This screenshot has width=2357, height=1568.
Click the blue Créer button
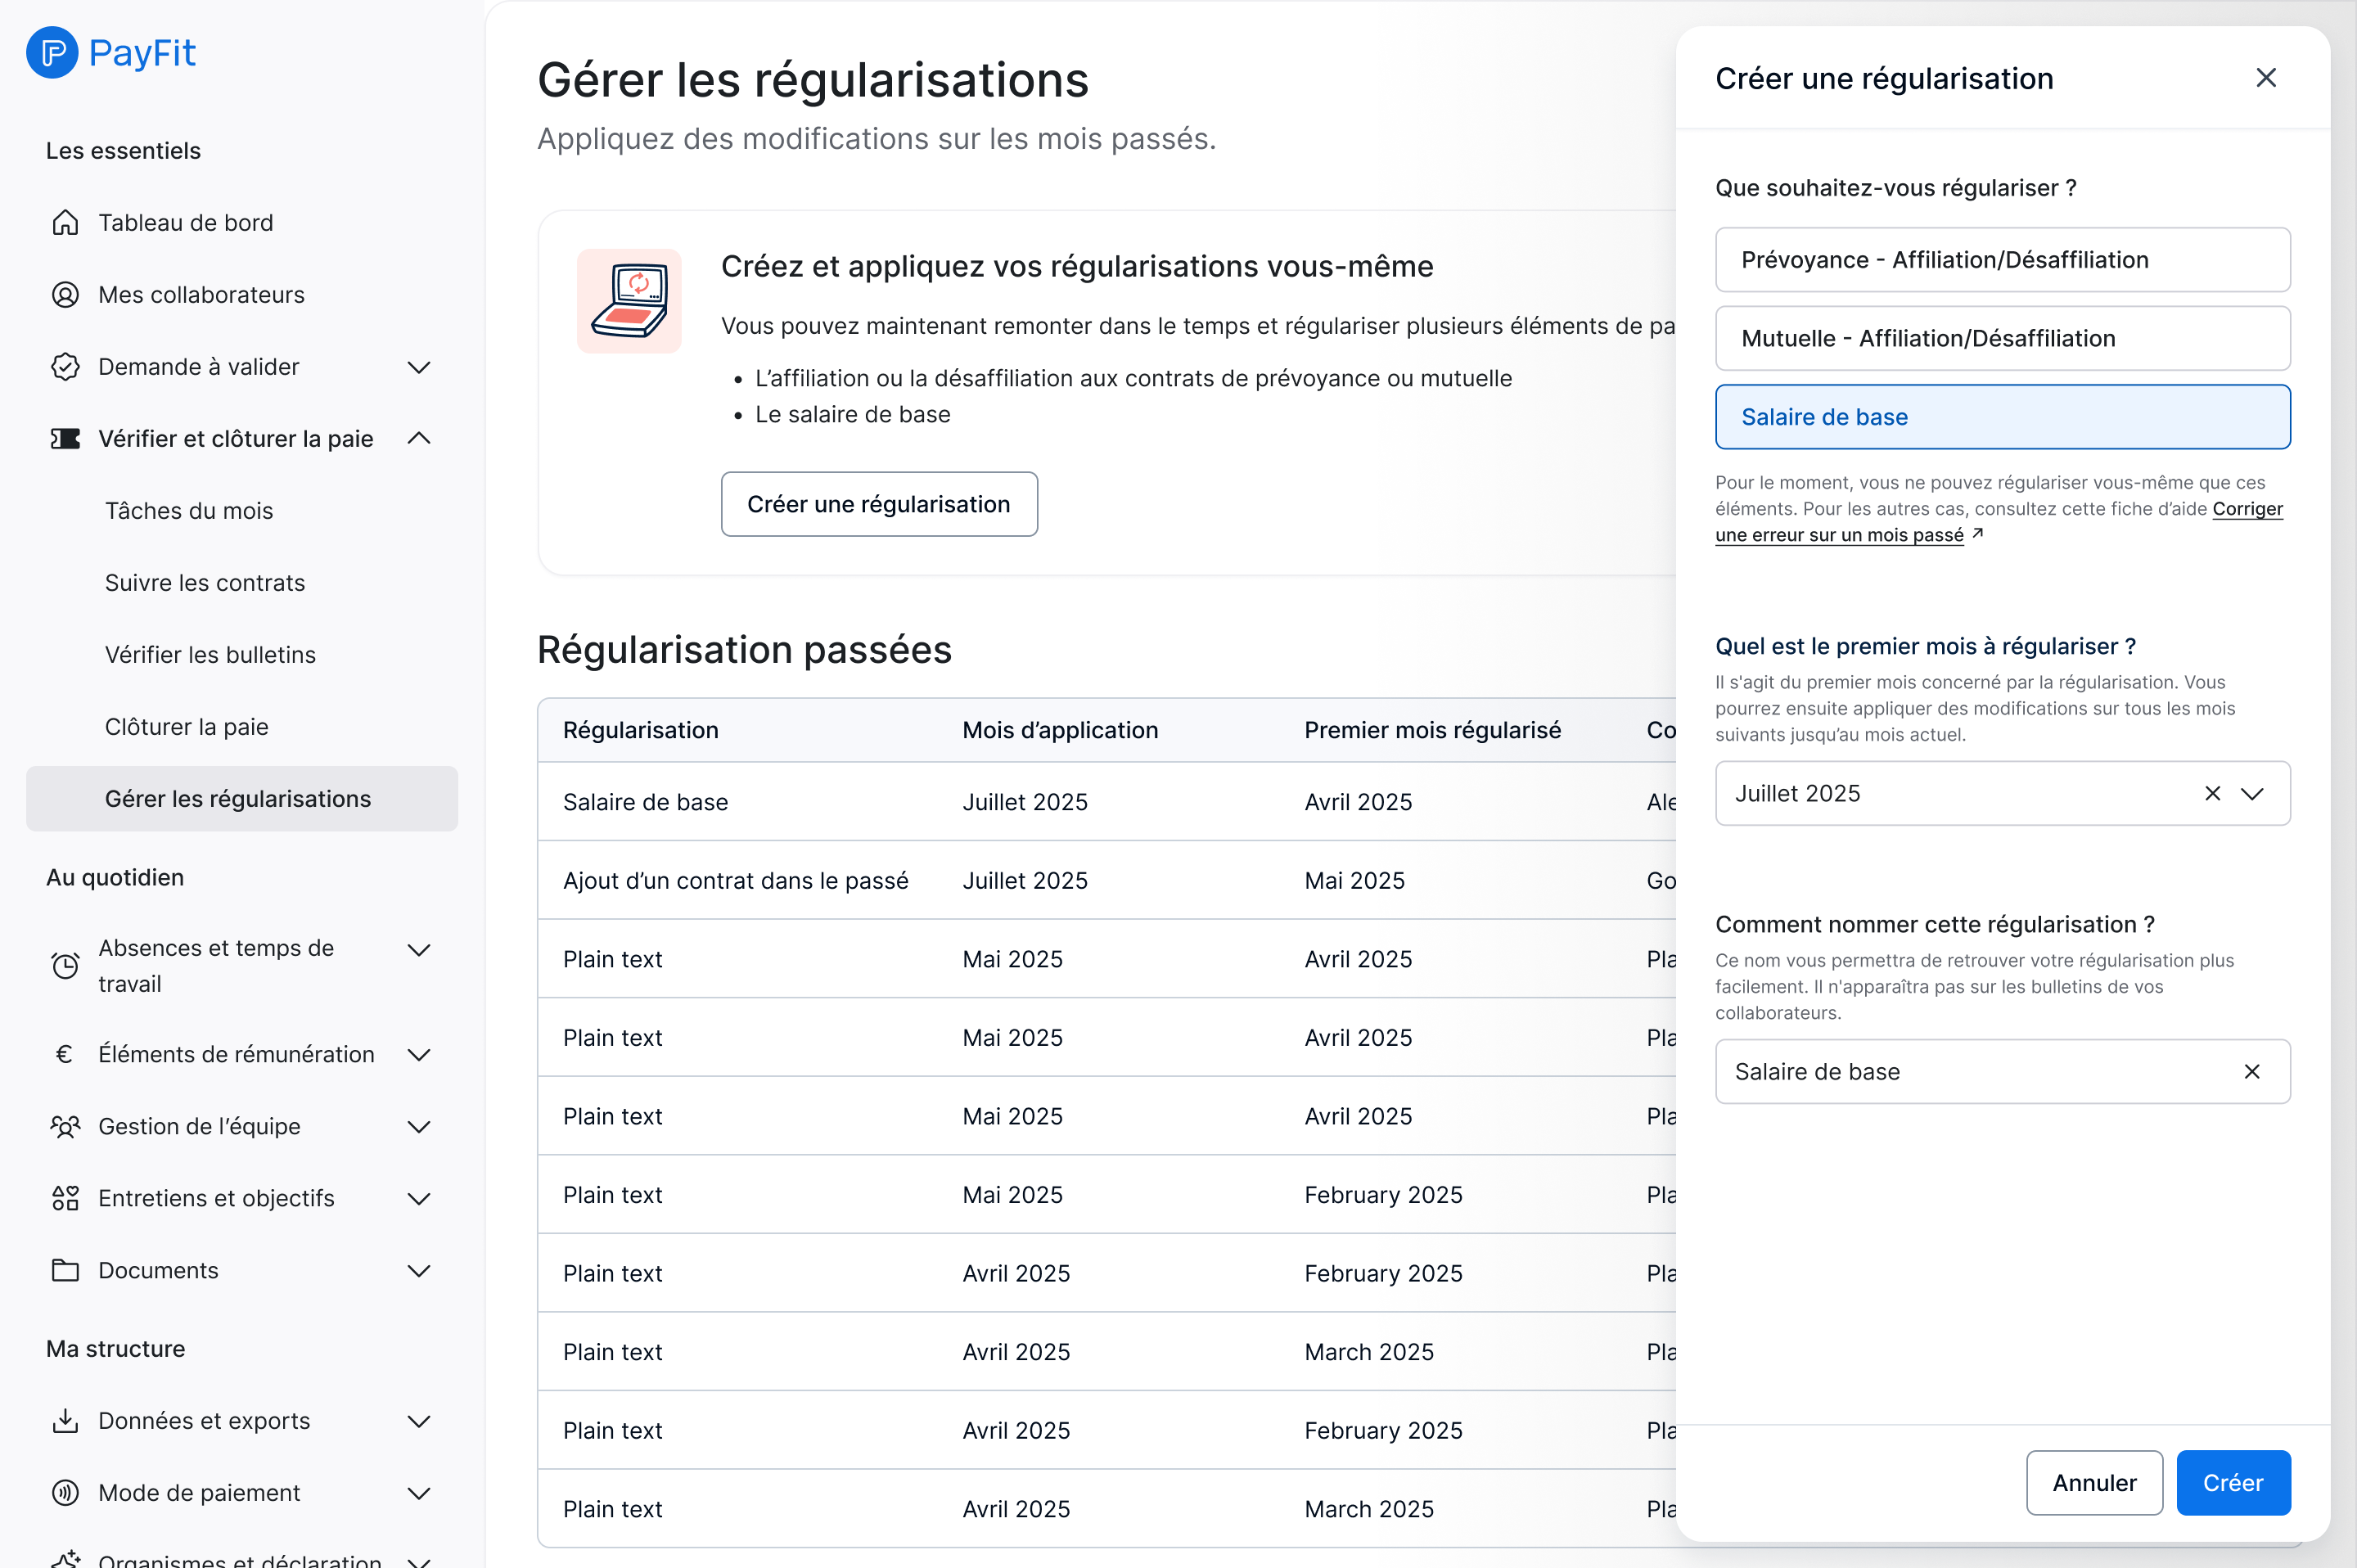click(2233, 1482)
